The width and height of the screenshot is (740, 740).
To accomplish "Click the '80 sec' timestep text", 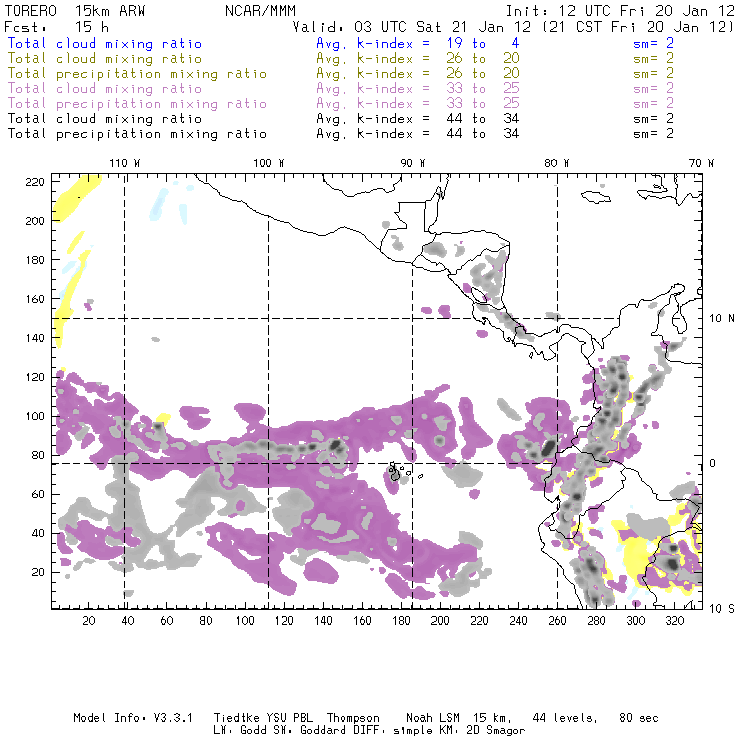I will pyautogui.click(x=639, y=718).
